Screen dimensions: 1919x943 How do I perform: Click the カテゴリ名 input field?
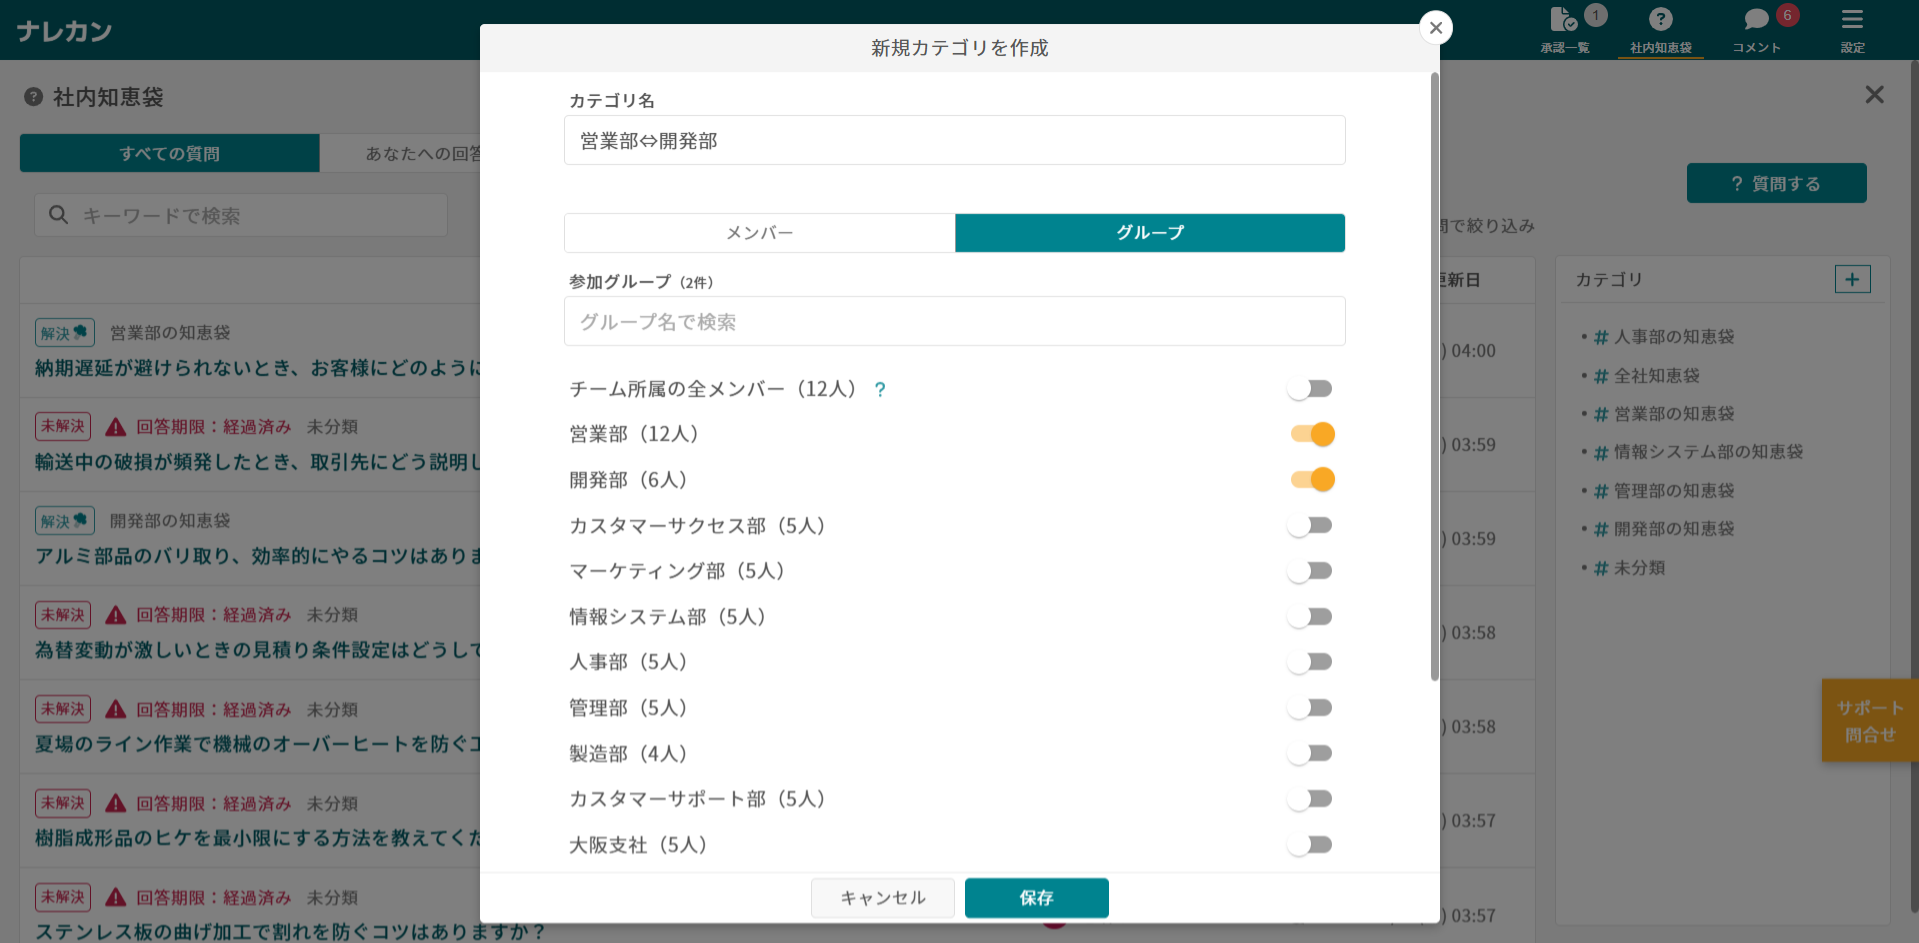click(x=953, y=140)
